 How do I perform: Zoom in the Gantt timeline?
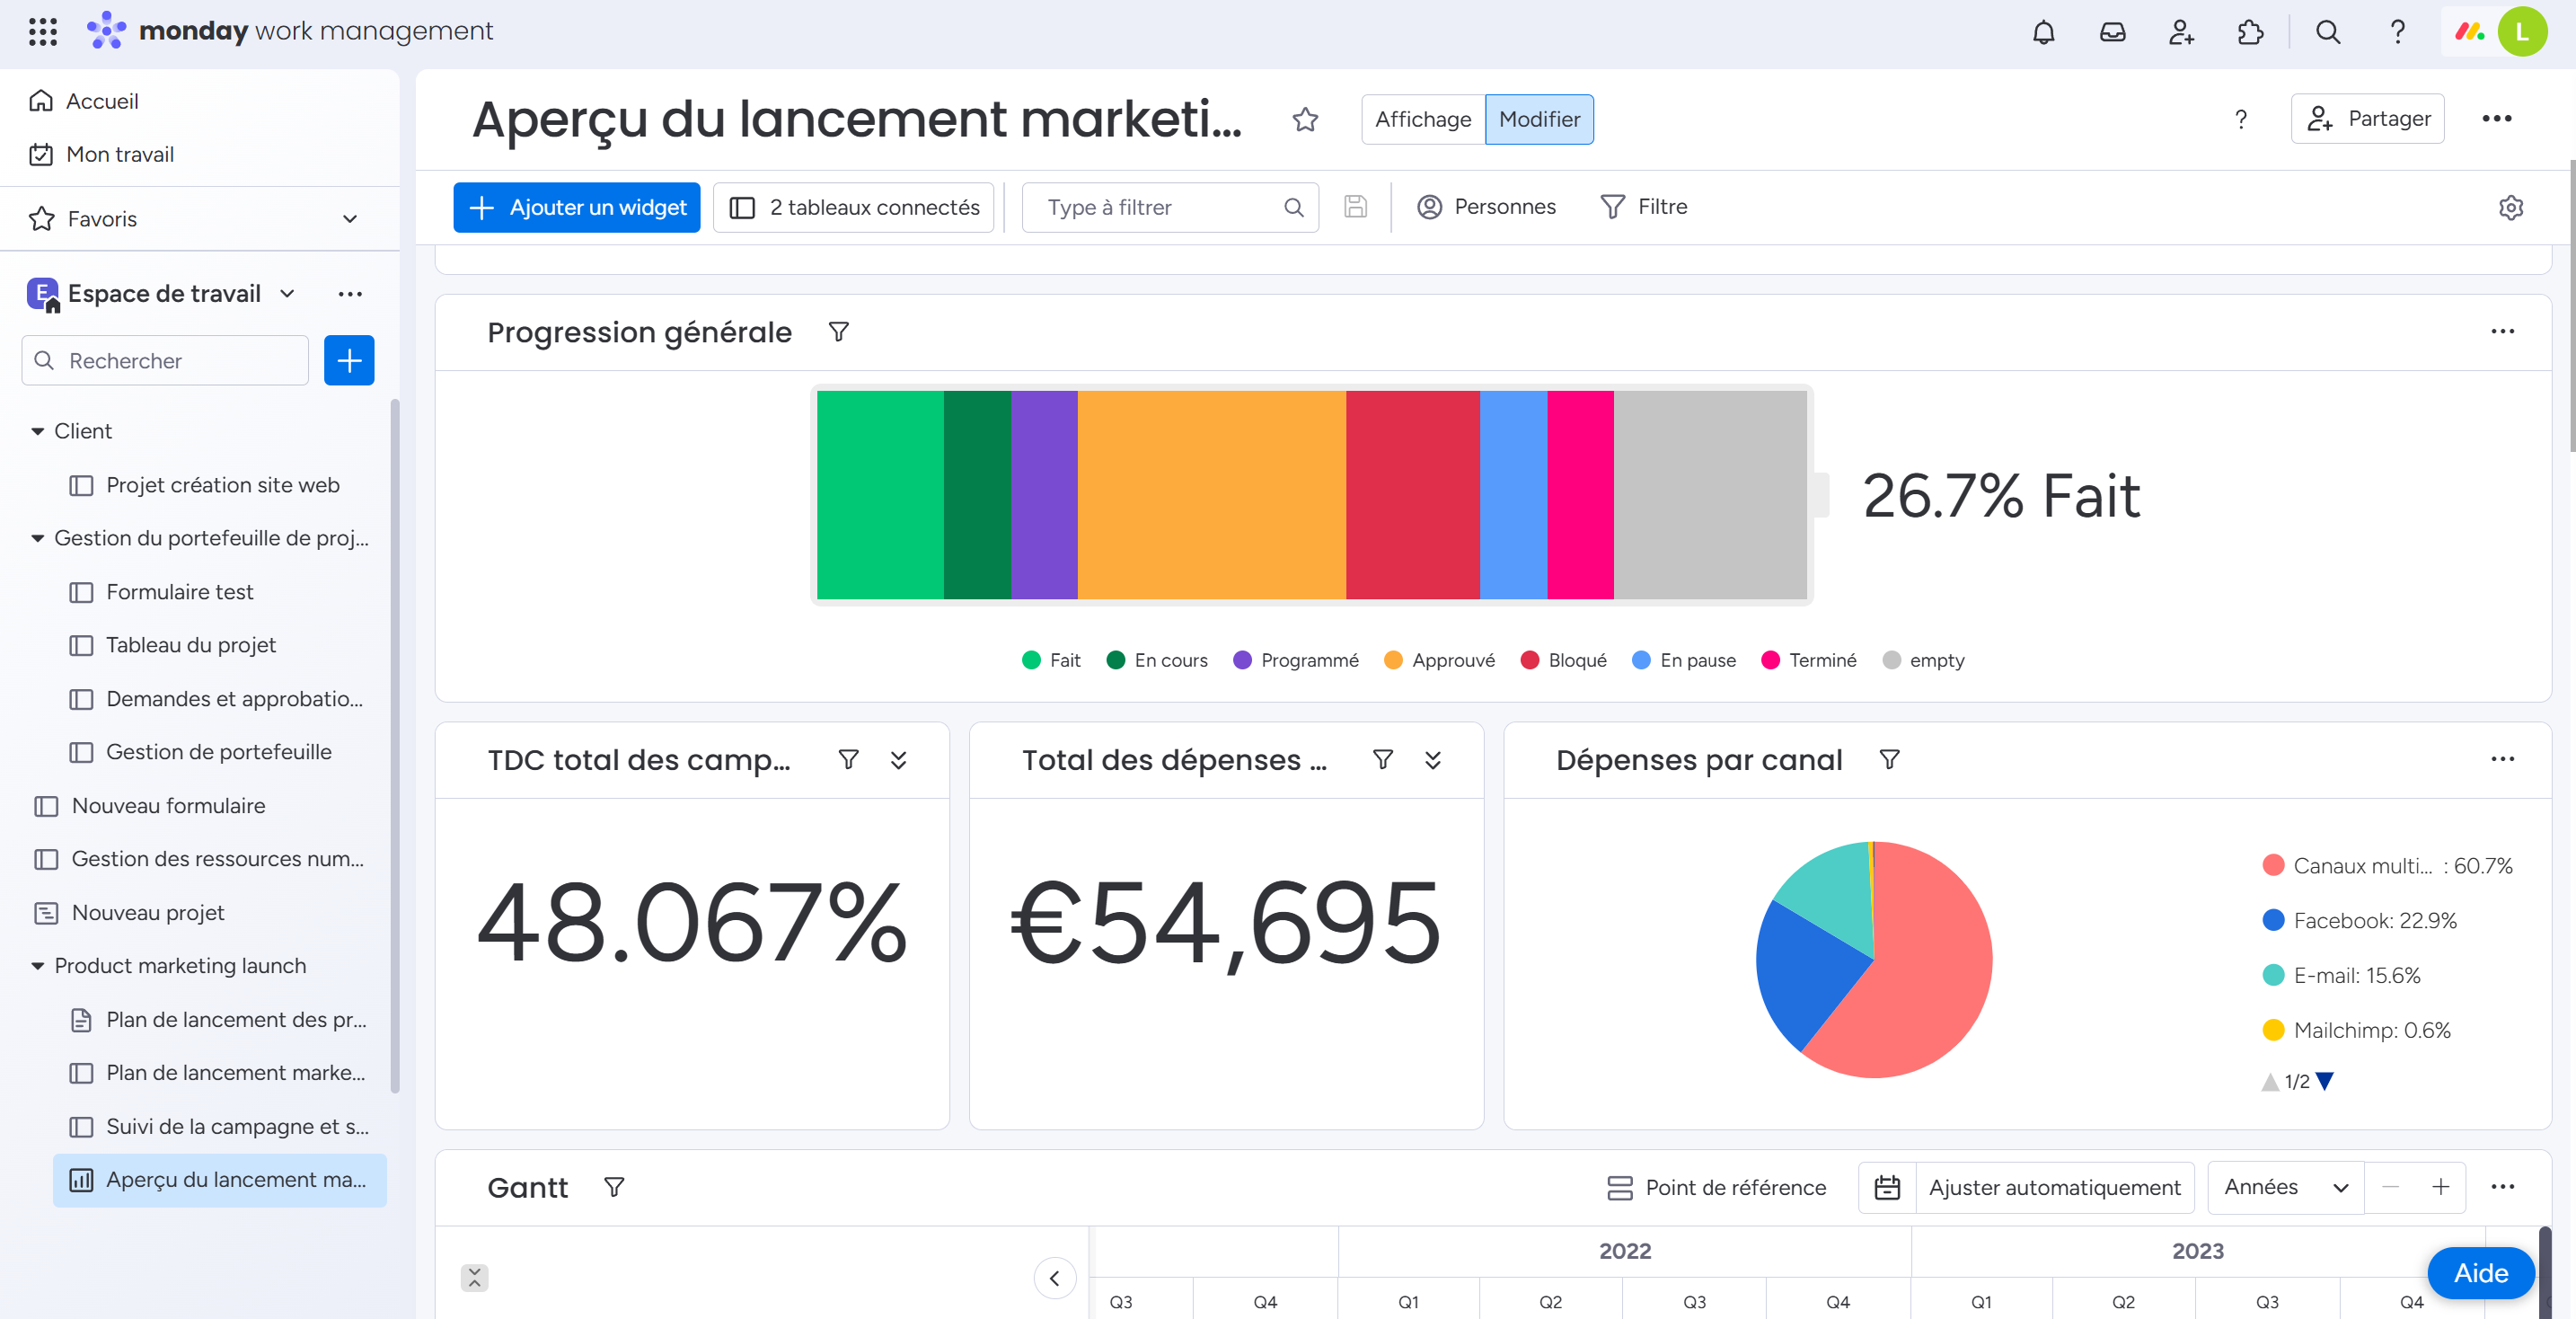point(2440,1187)
